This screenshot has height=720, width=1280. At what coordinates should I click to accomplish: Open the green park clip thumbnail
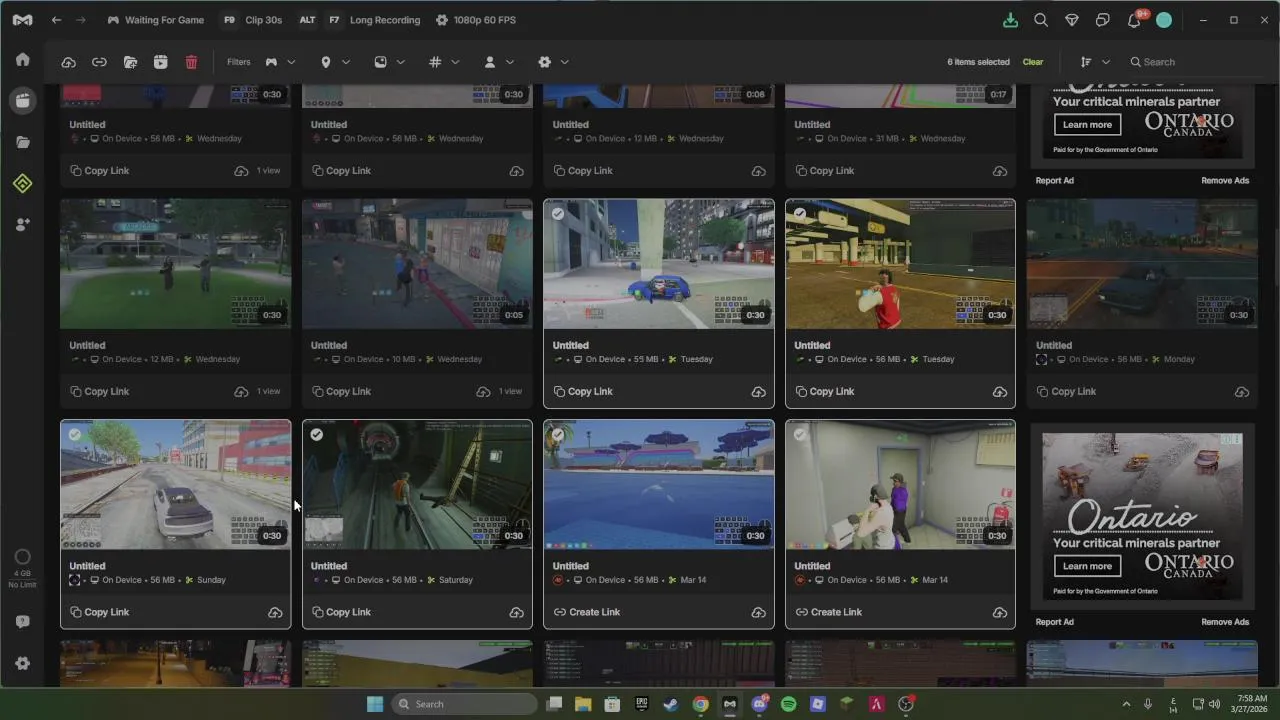point(175,264)
